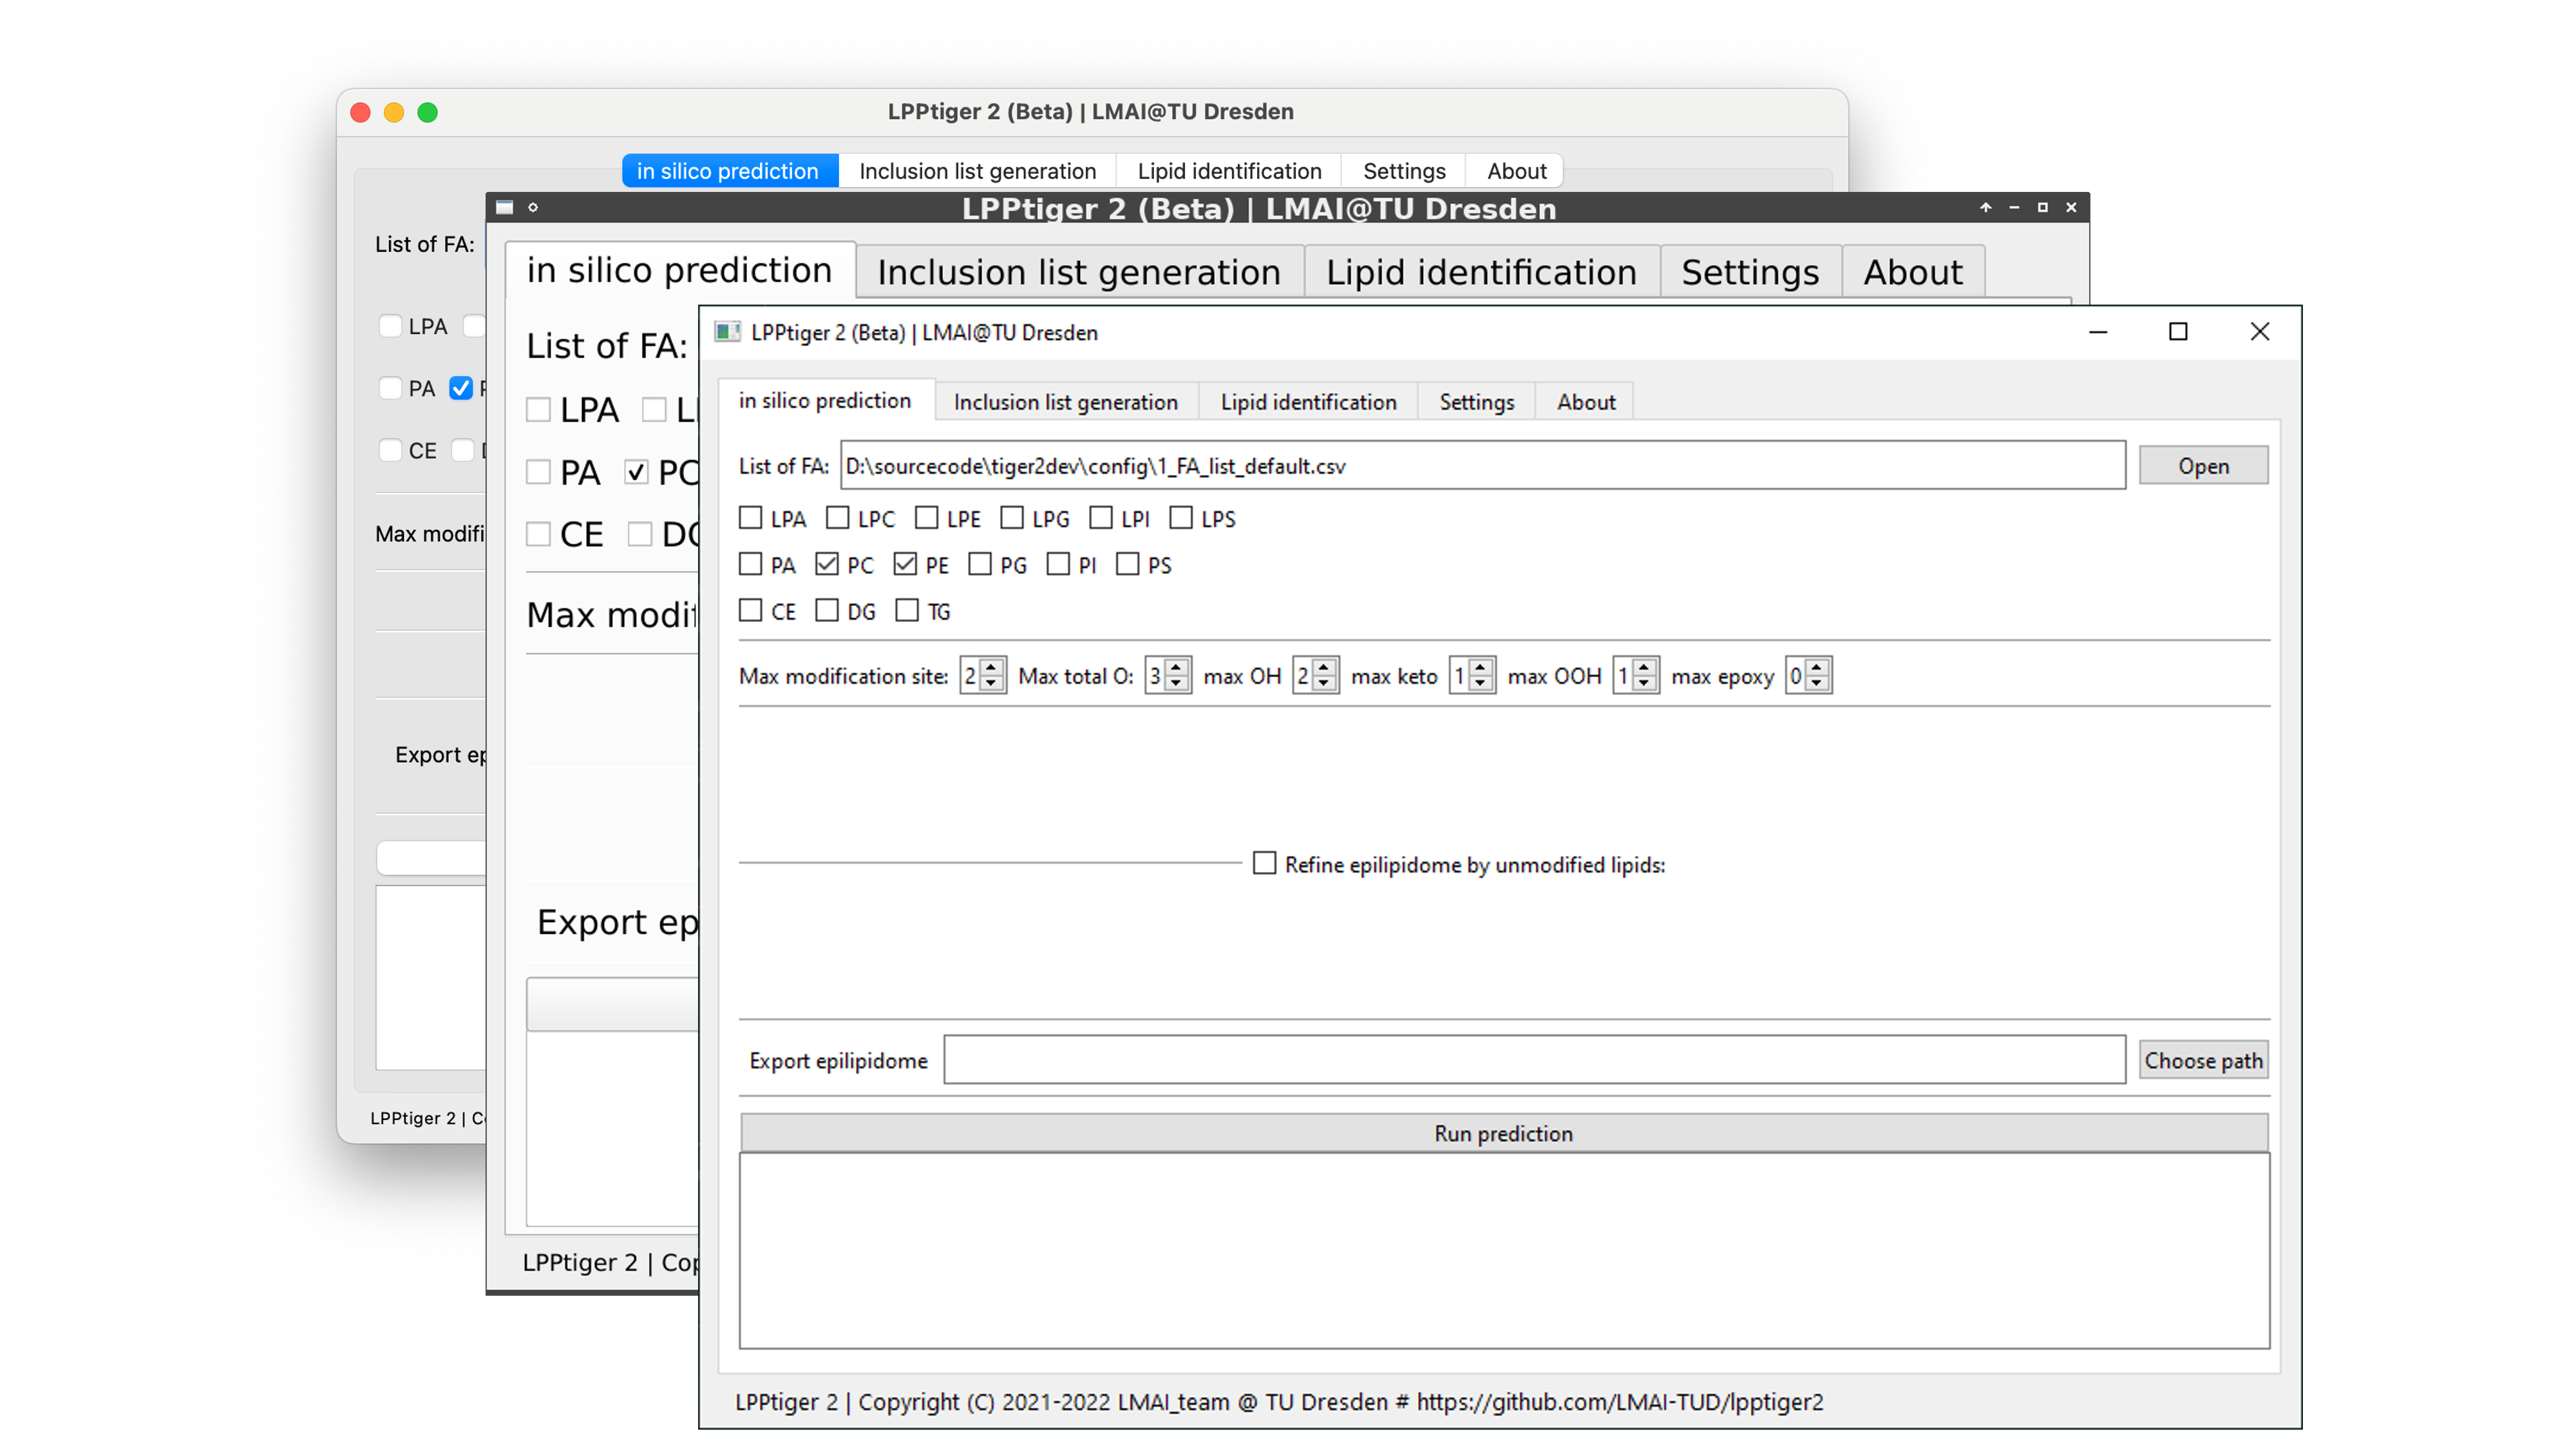Decrease Max total O with down arrow
The width and height of the screenshot is (2576, 1449).
pyautogui.click(x=1177, y=684)
